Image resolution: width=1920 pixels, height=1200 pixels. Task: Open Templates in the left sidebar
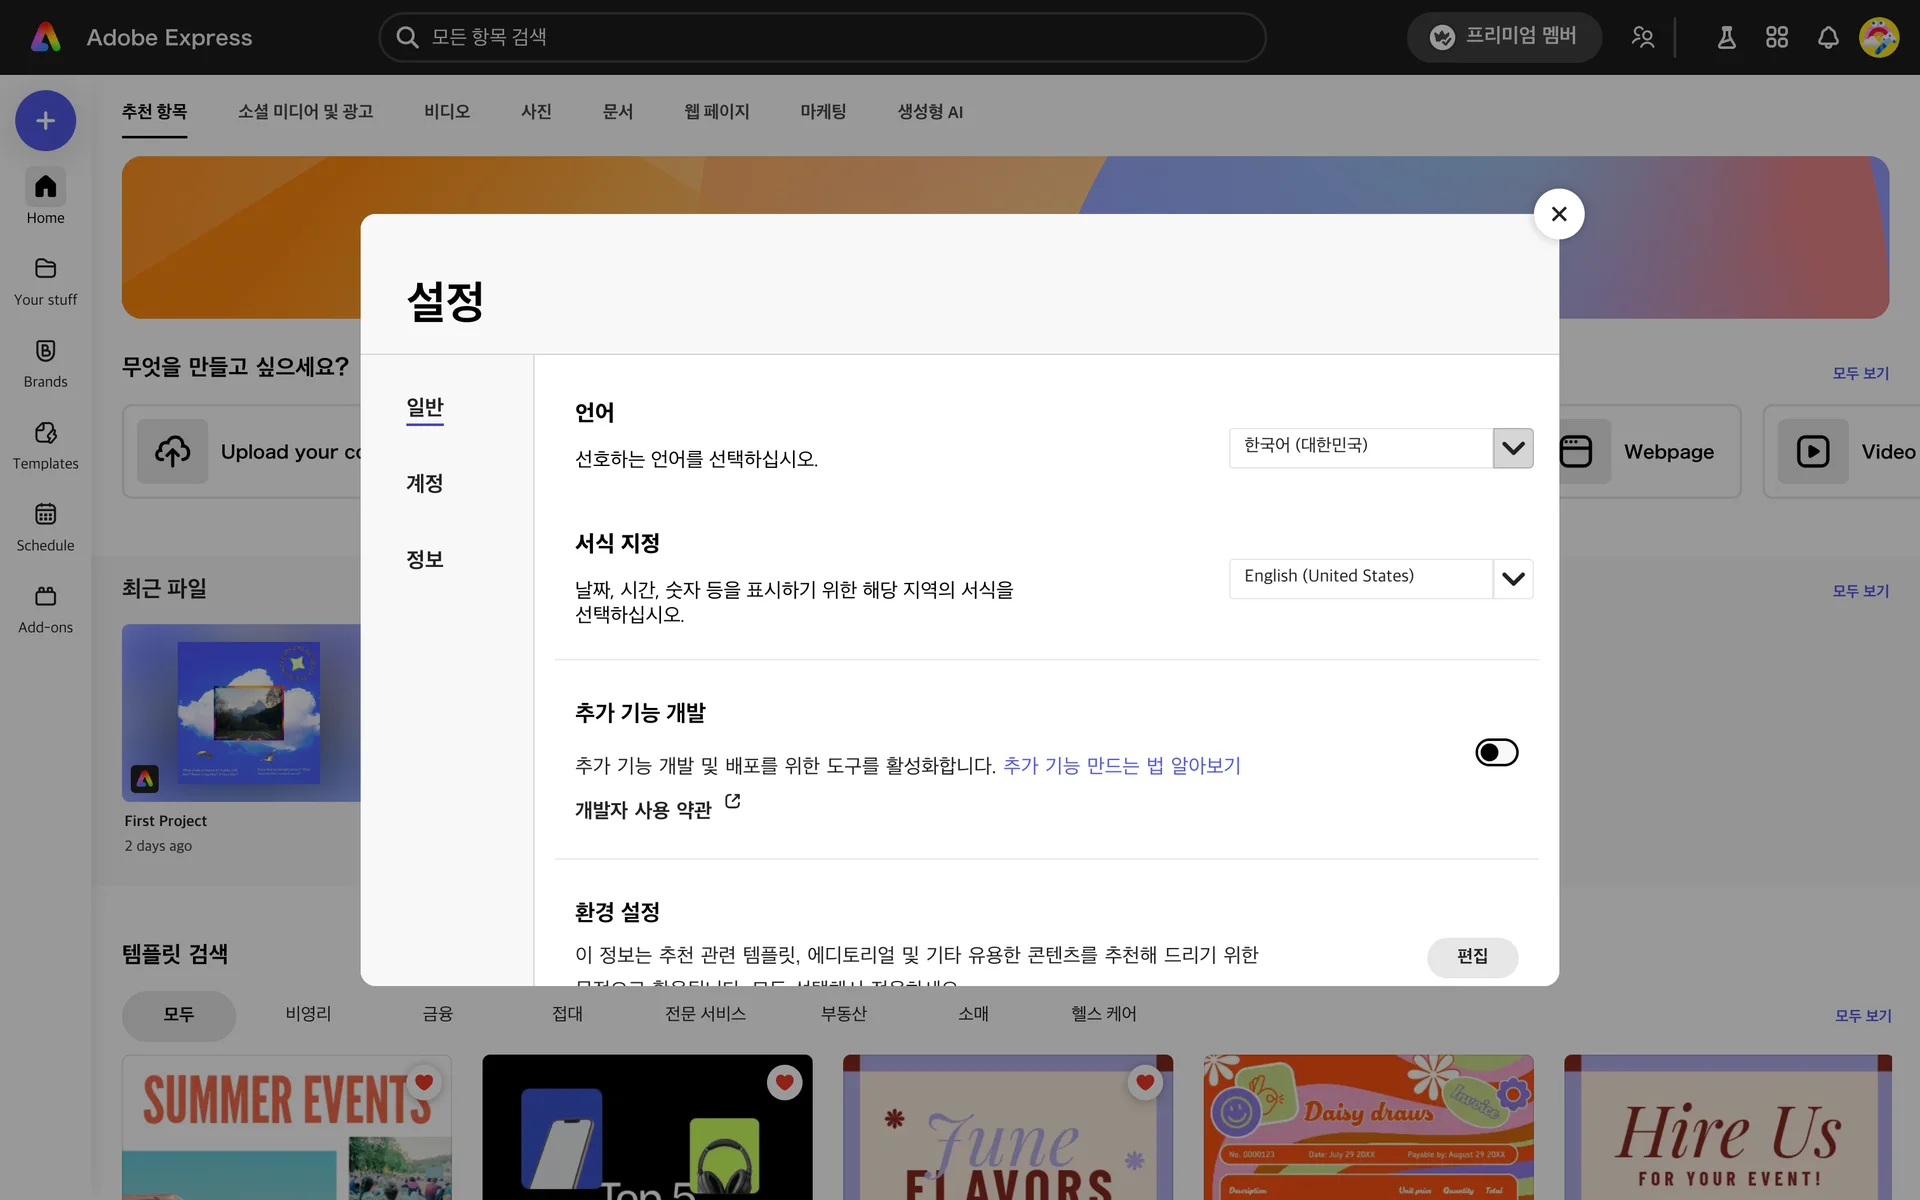[45, 445]
